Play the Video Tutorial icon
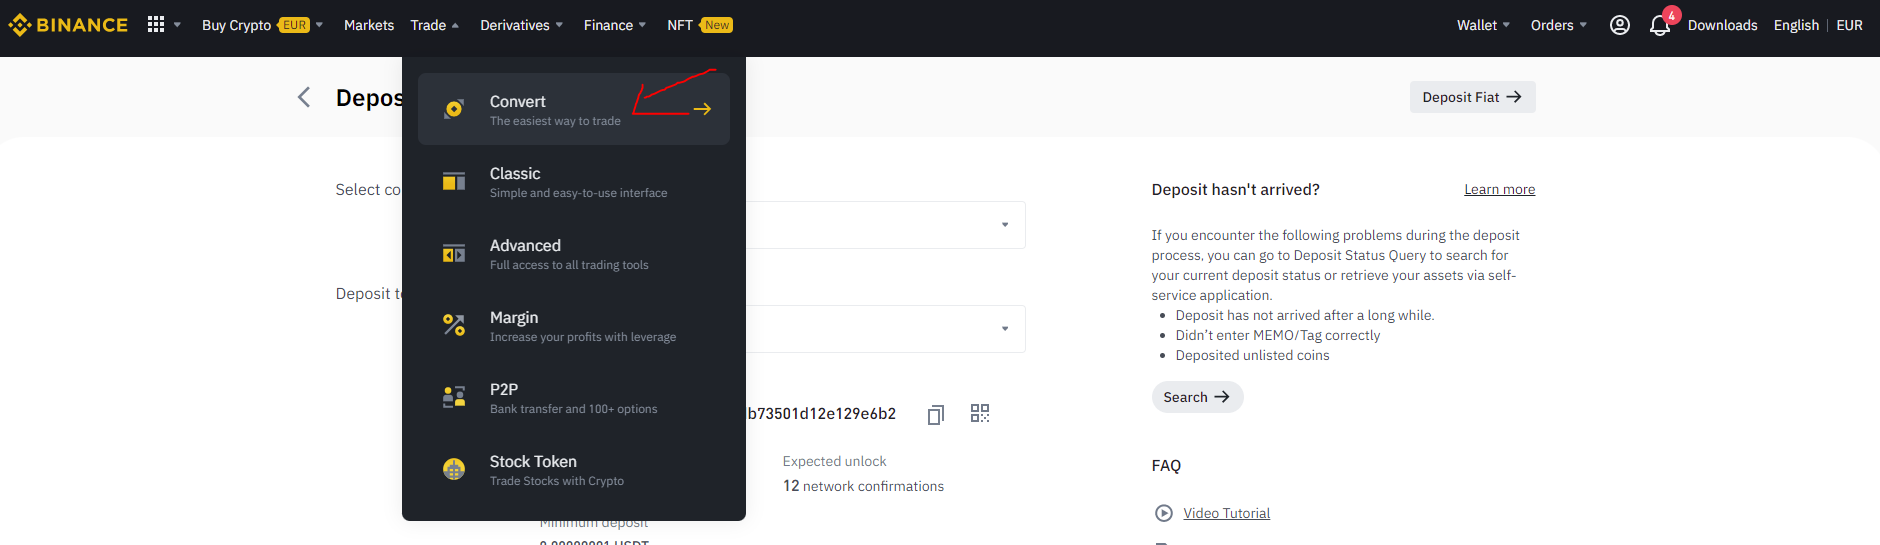1880x545 pixels. point(1164,513)
